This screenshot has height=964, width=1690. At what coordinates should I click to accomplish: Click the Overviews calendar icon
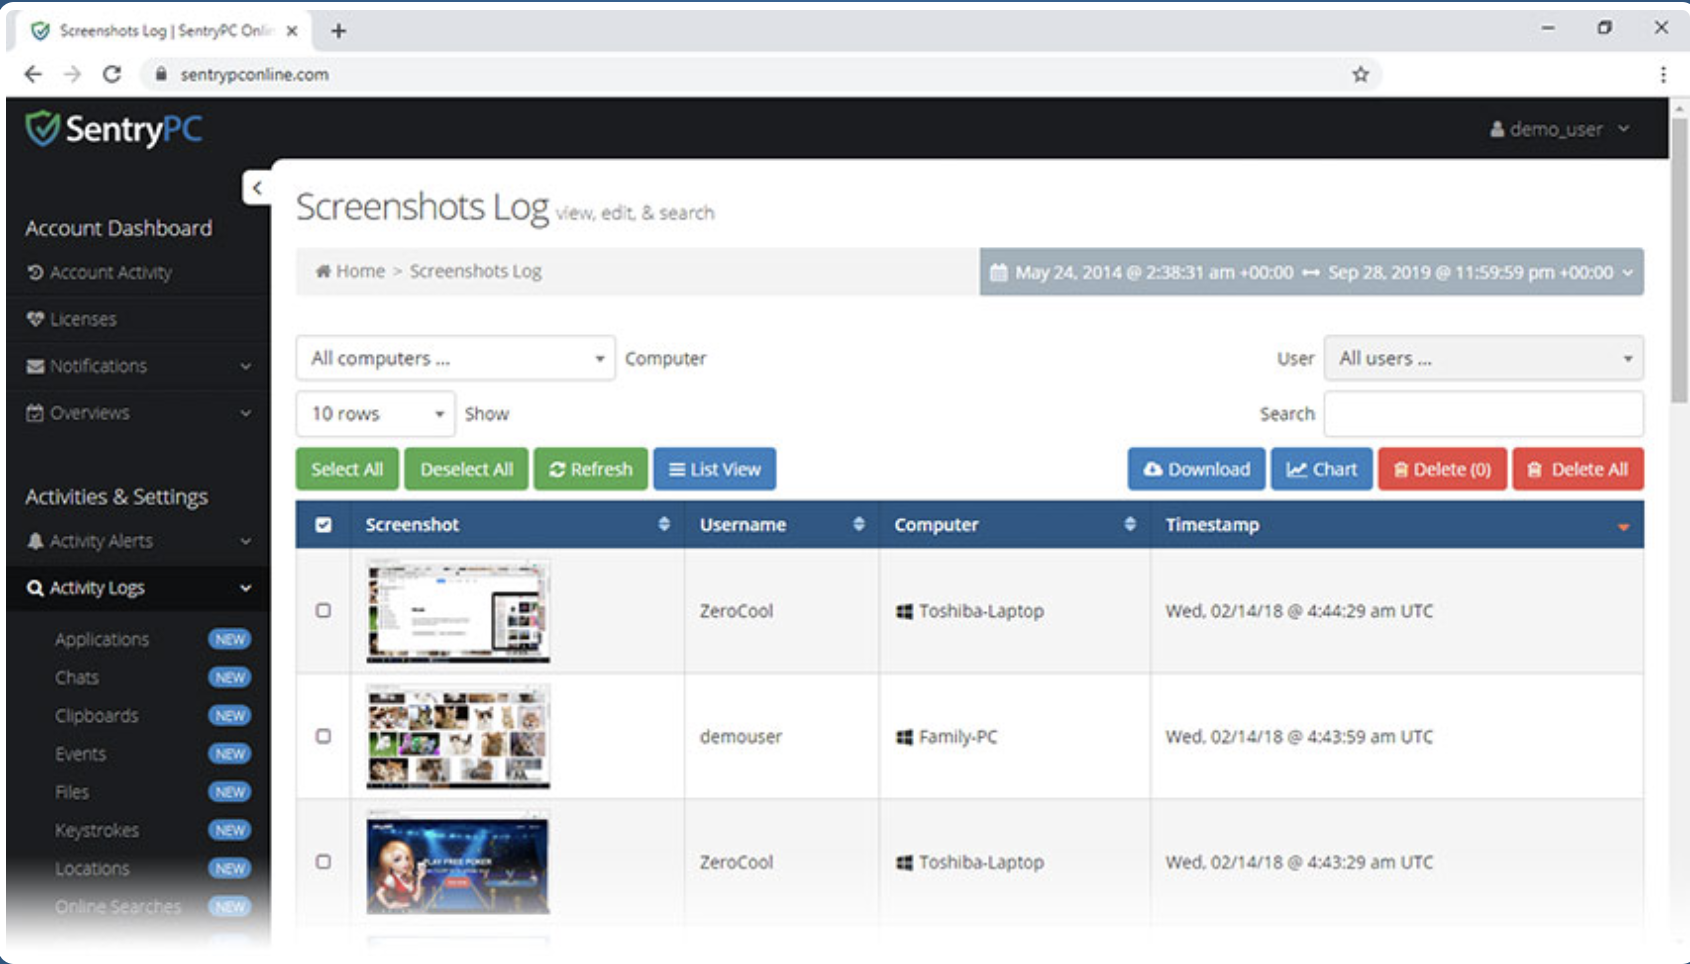click(x=34, y=412)
